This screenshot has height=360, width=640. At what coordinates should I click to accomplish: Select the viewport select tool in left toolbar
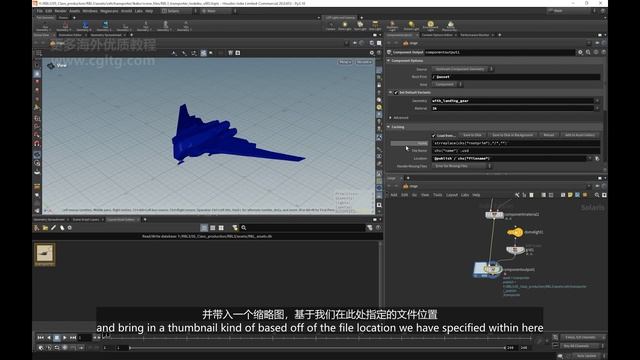click(37, 74)
